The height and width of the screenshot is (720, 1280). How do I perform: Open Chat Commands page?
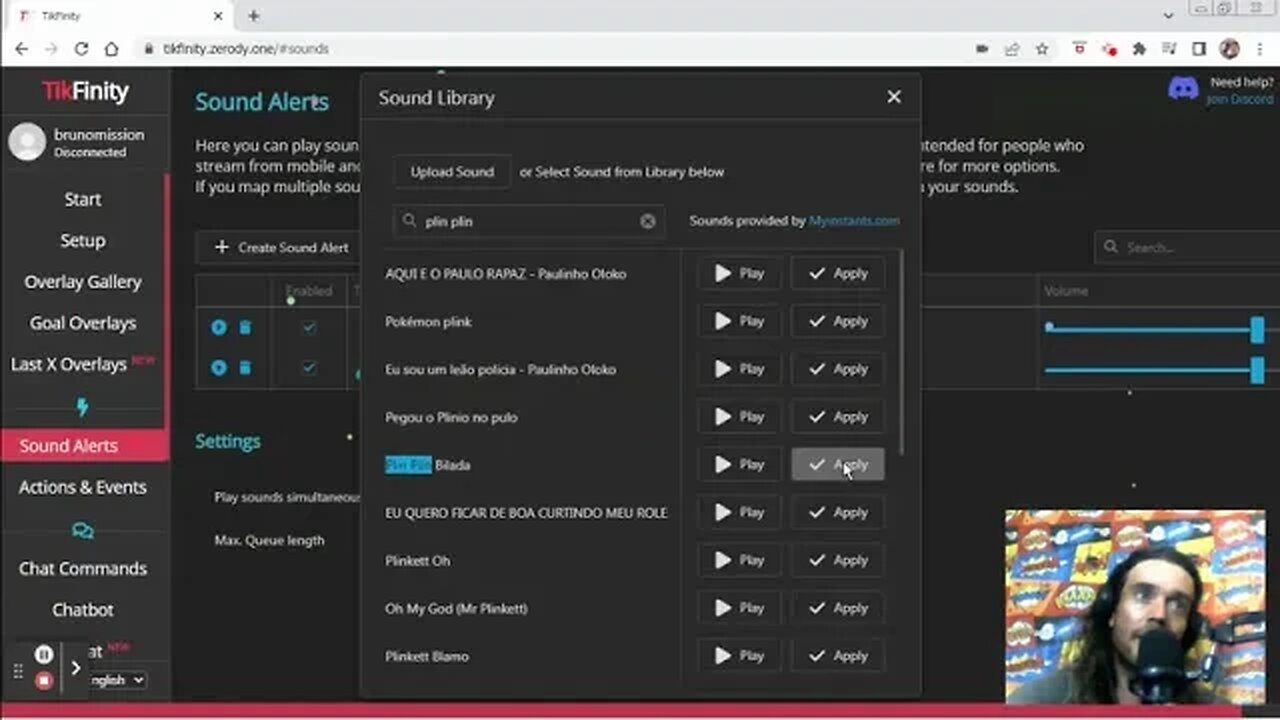pos(83,568)
